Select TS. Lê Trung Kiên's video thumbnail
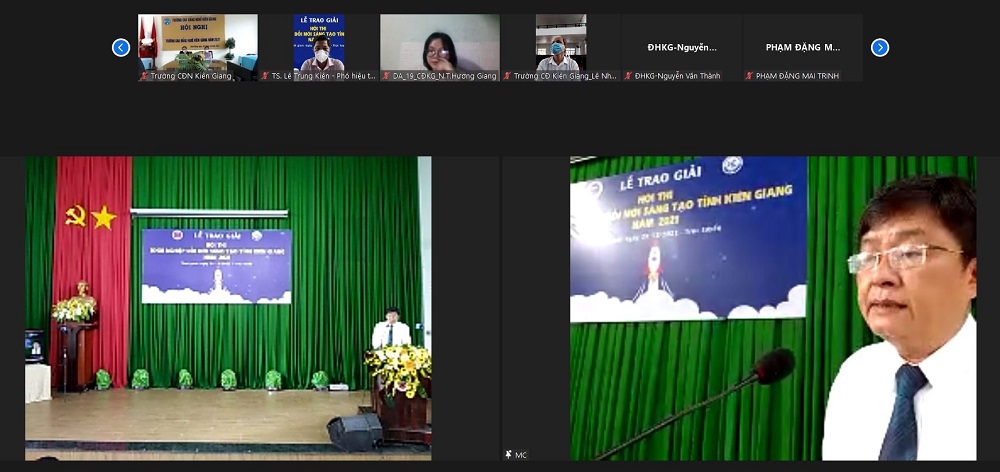The height and width of the screenshot is (472, 1000). 319,42
